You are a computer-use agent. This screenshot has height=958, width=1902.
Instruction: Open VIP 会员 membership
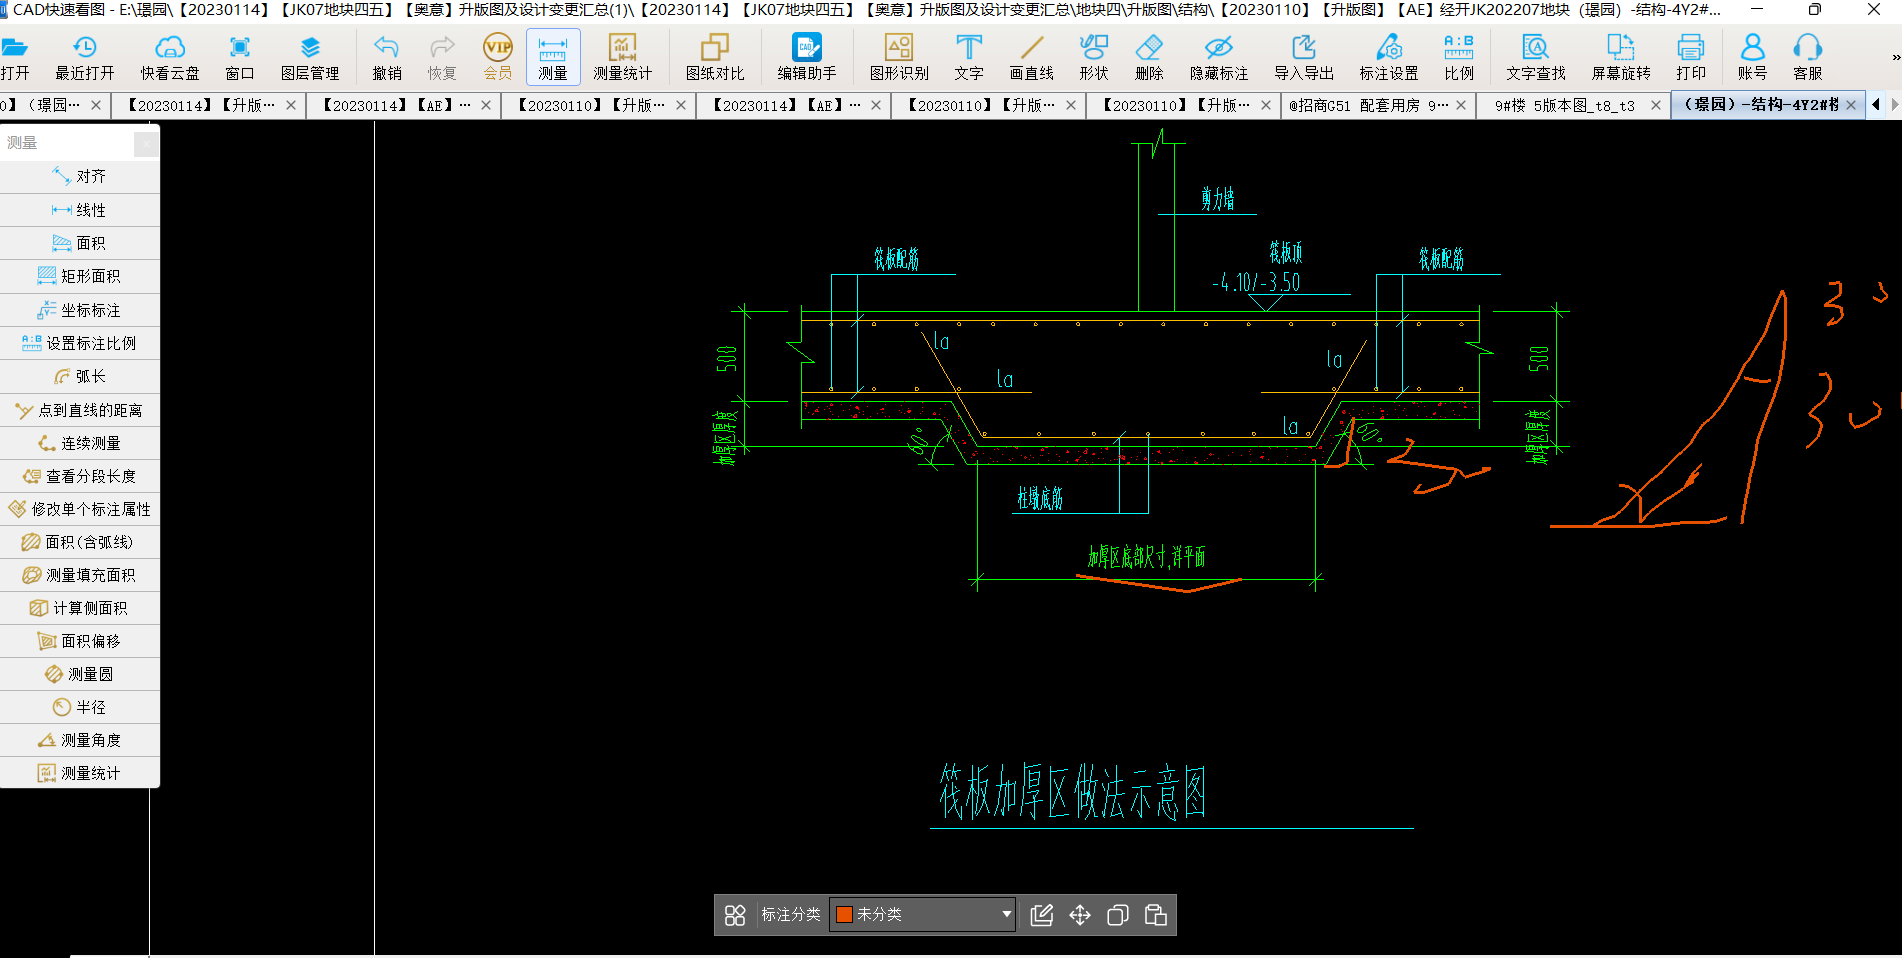point(498,58)
